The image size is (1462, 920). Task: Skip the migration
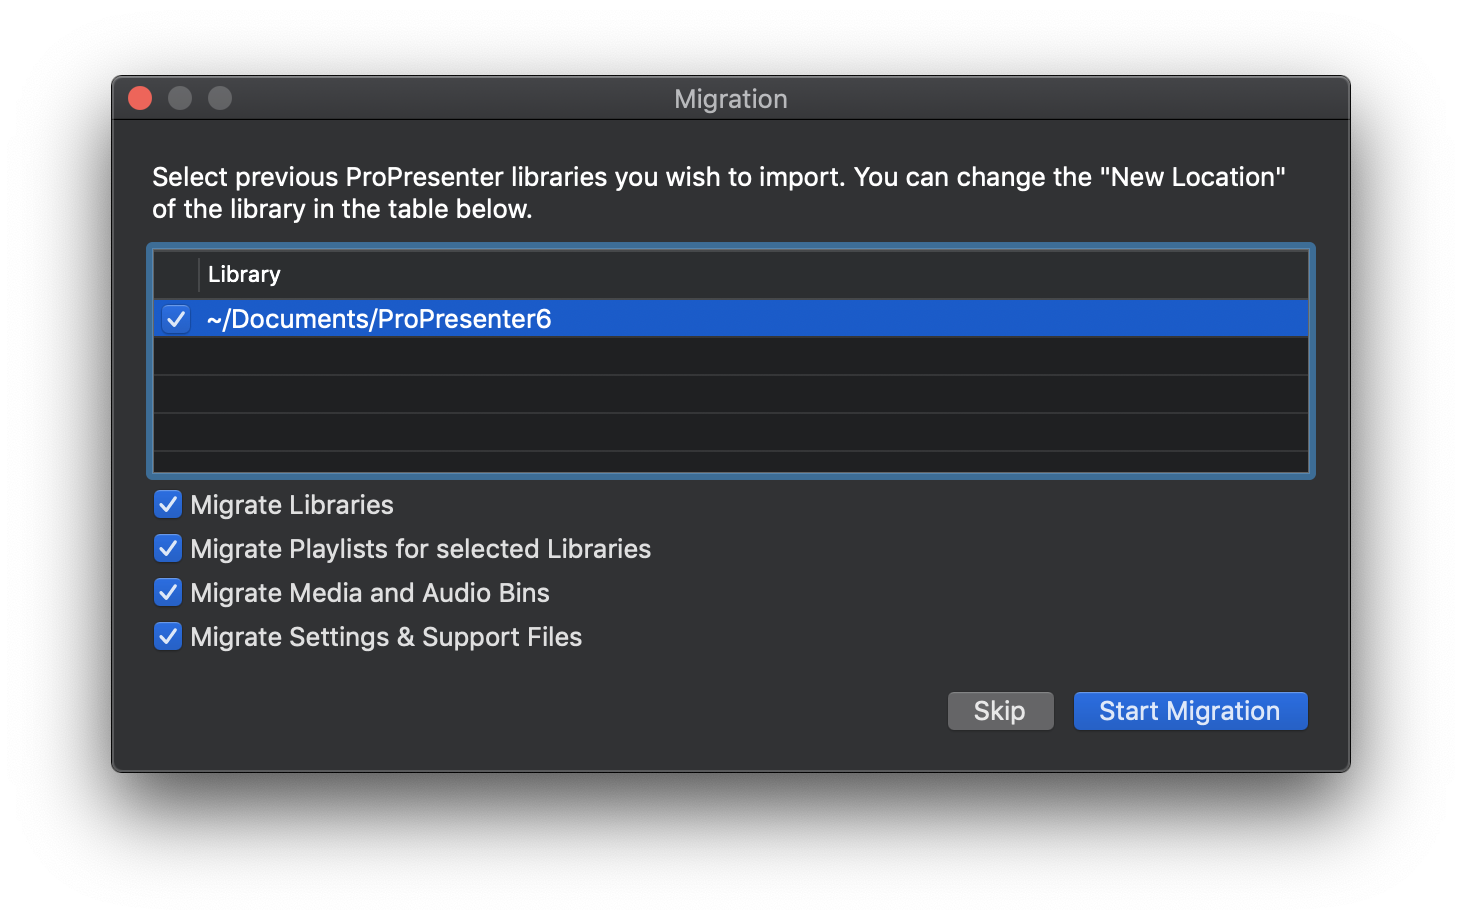[1000, 711]
